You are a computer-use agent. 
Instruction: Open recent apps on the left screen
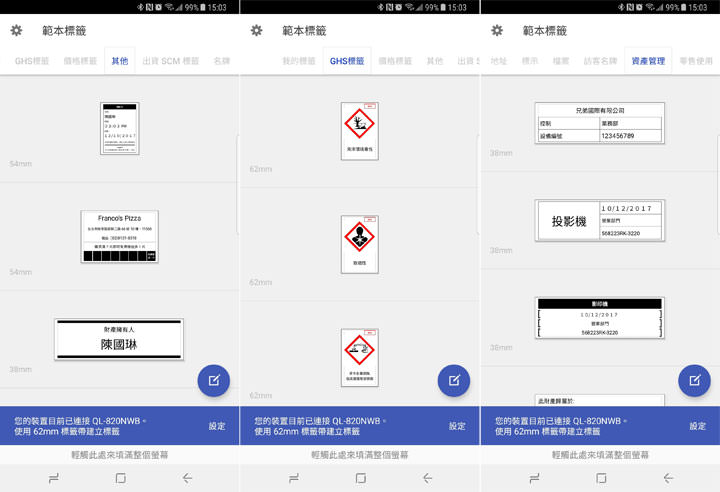click(53, 478)
